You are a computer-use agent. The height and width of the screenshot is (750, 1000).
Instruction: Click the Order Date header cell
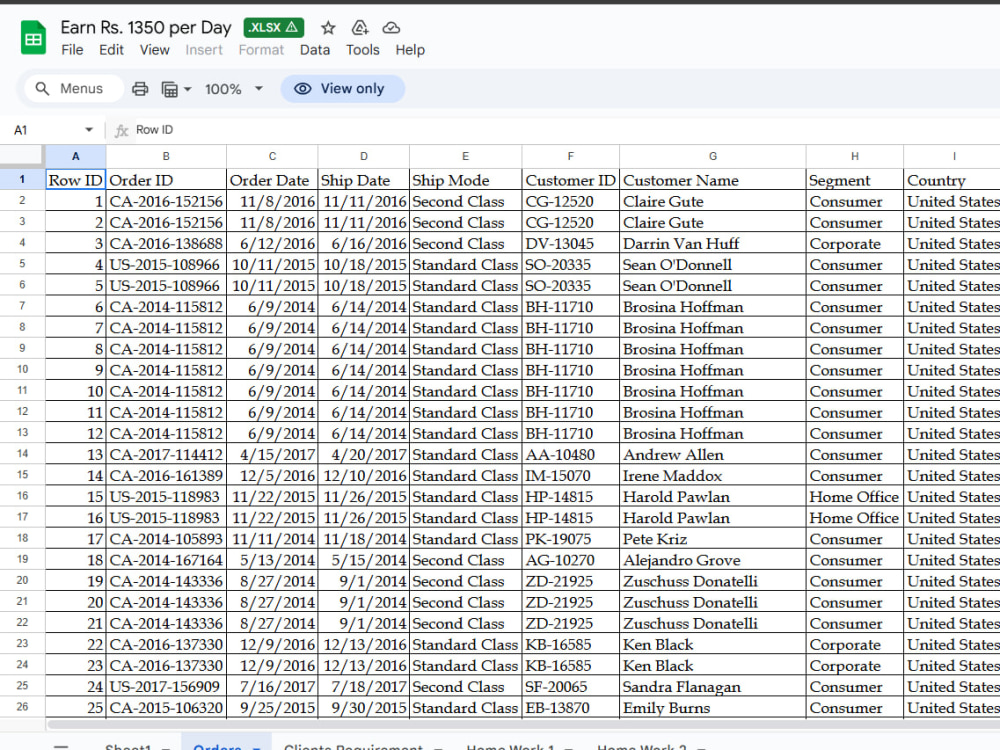click(x=272, y=180)
